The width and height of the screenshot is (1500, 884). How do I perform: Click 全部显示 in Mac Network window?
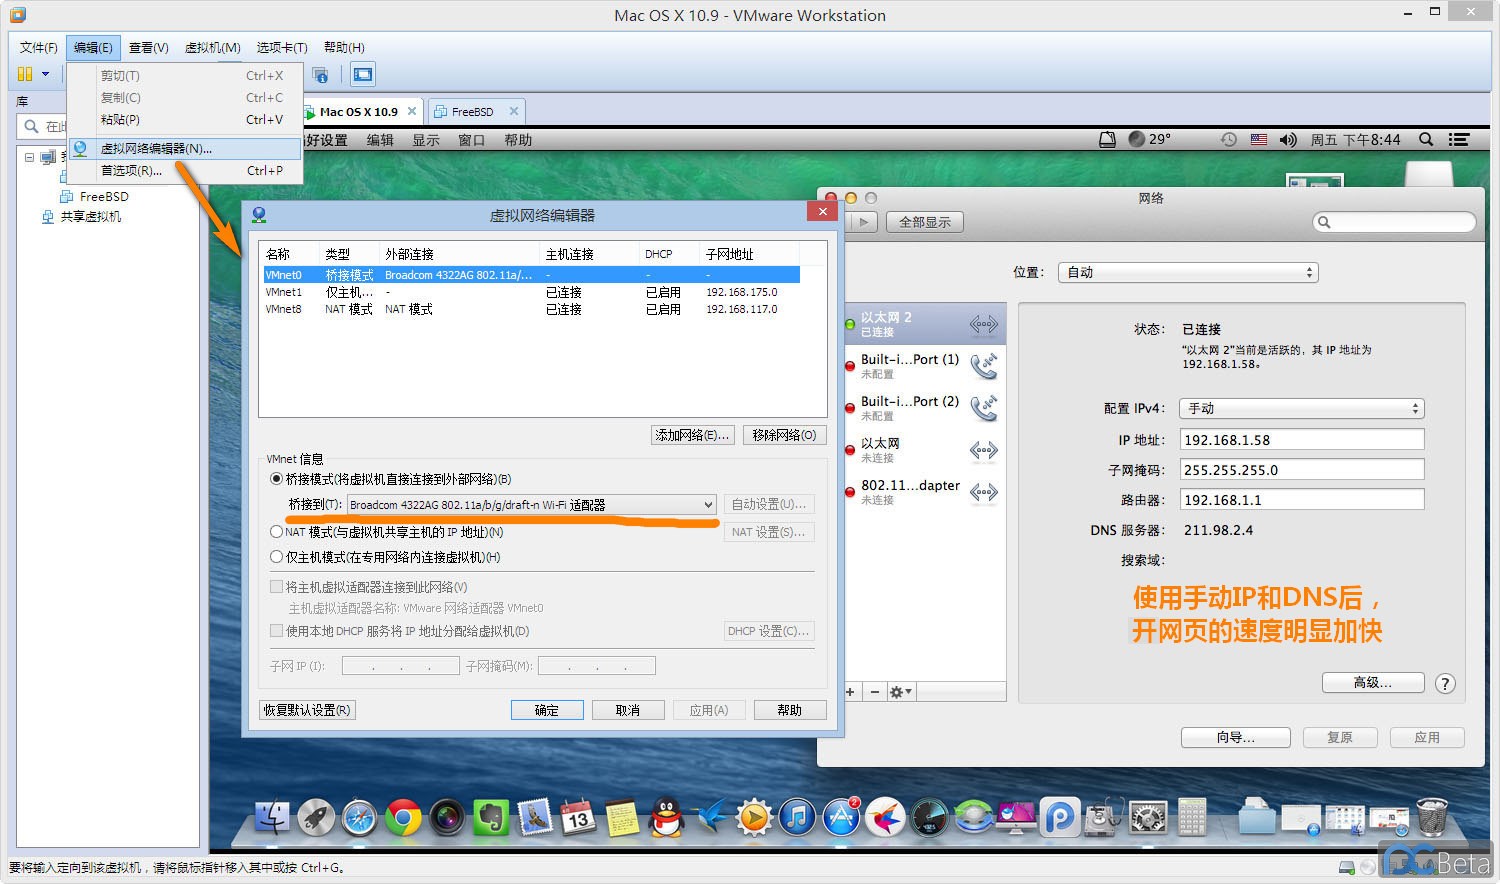coord(925,222)
